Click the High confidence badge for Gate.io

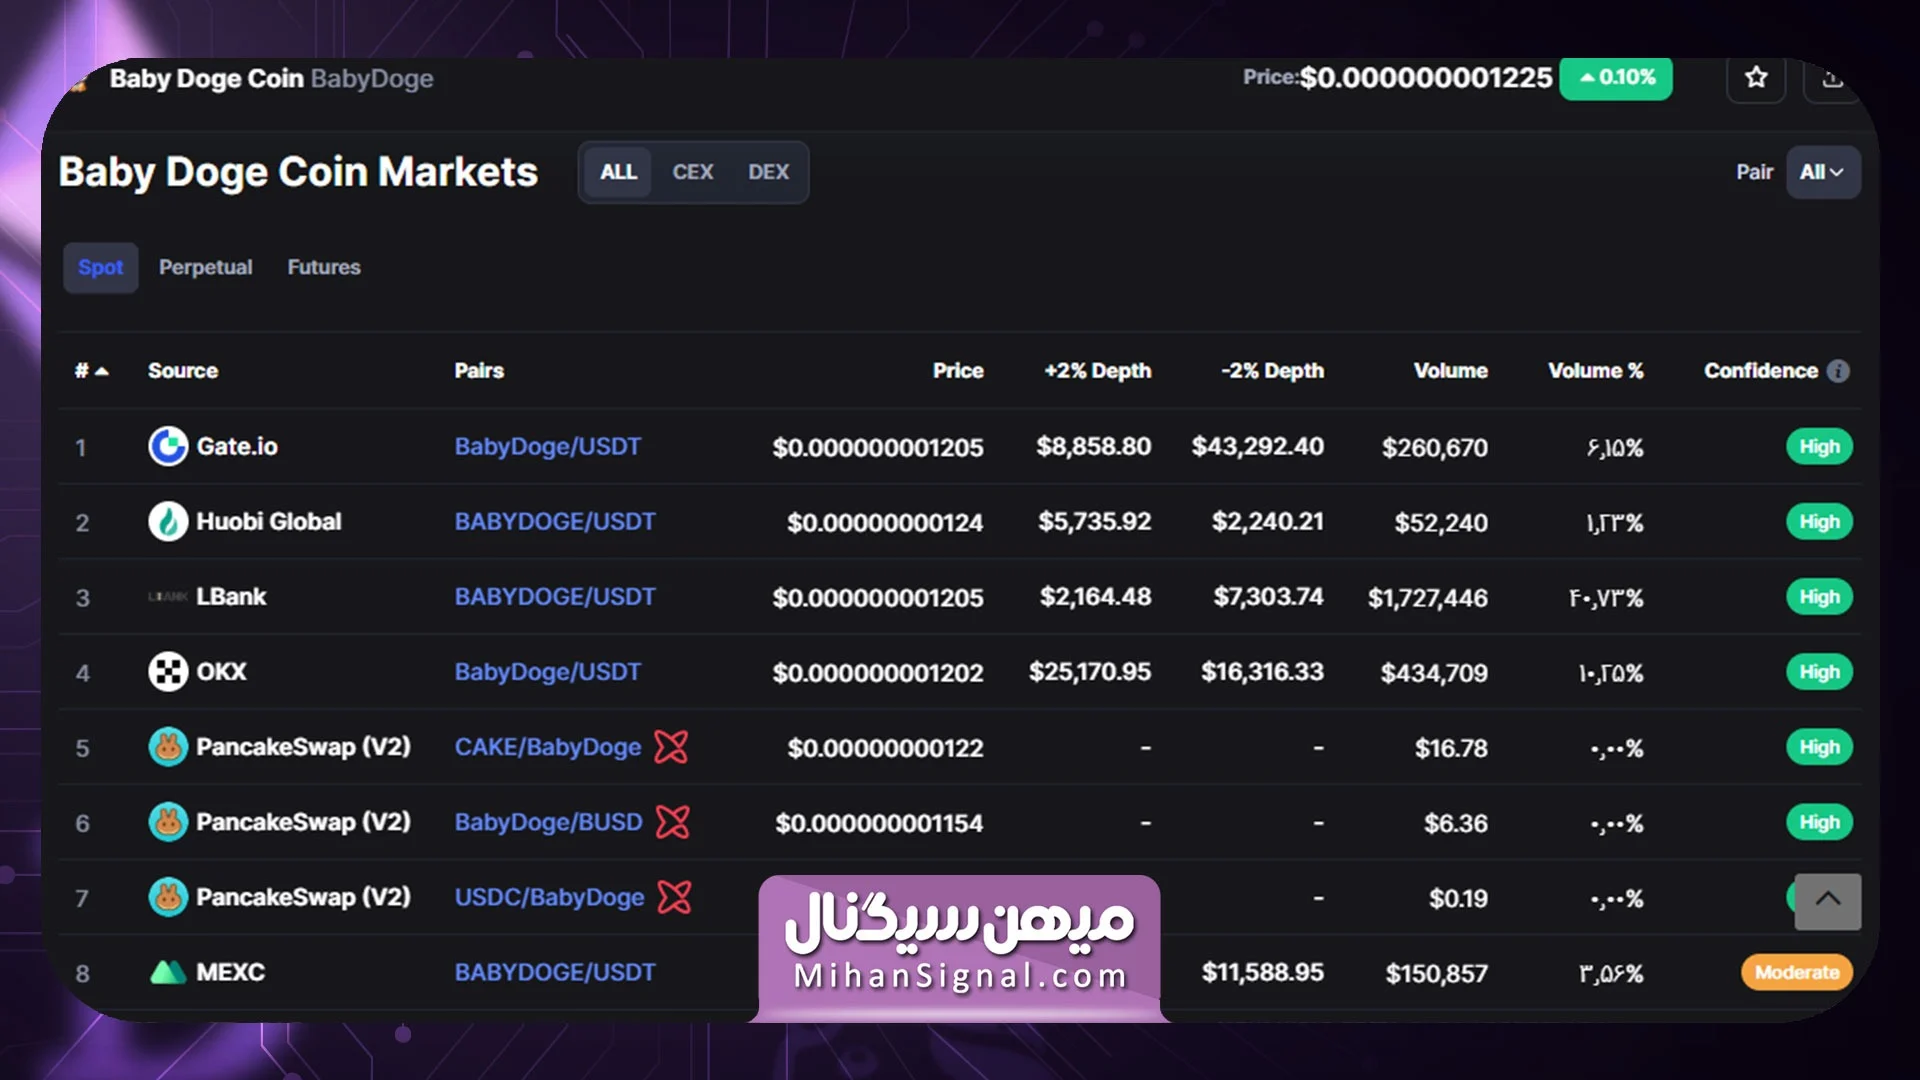tap(1819, 447)
